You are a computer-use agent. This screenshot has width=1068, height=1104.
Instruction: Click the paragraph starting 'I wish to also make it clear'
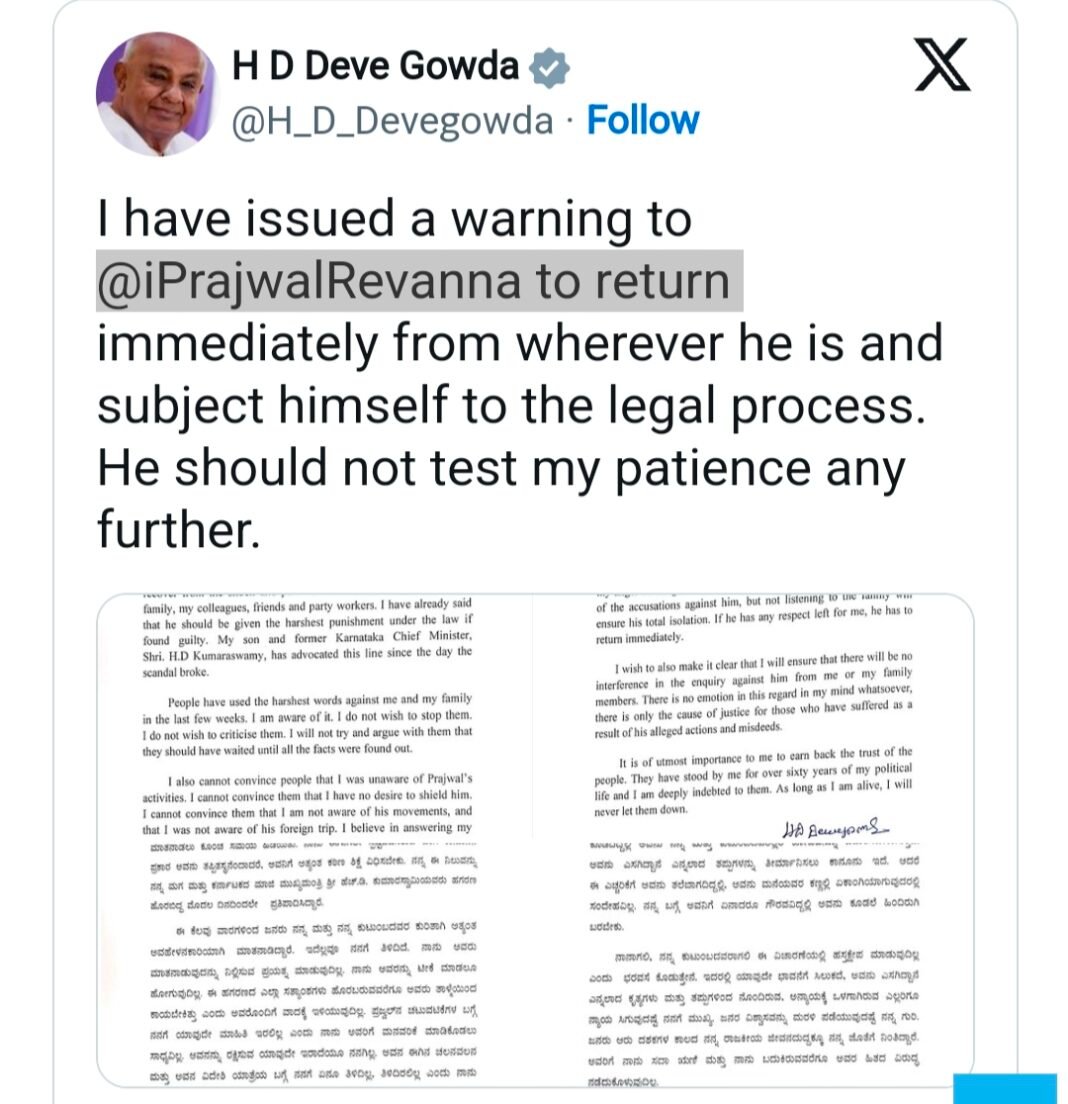753,694
